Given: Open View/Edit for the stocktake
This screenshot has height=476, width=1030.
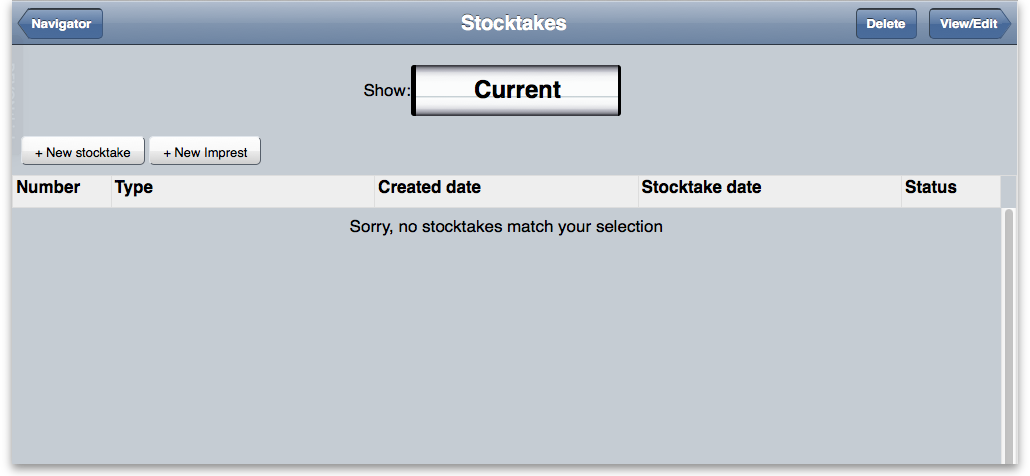Looking at the screenshot, I should coord(968,23).
